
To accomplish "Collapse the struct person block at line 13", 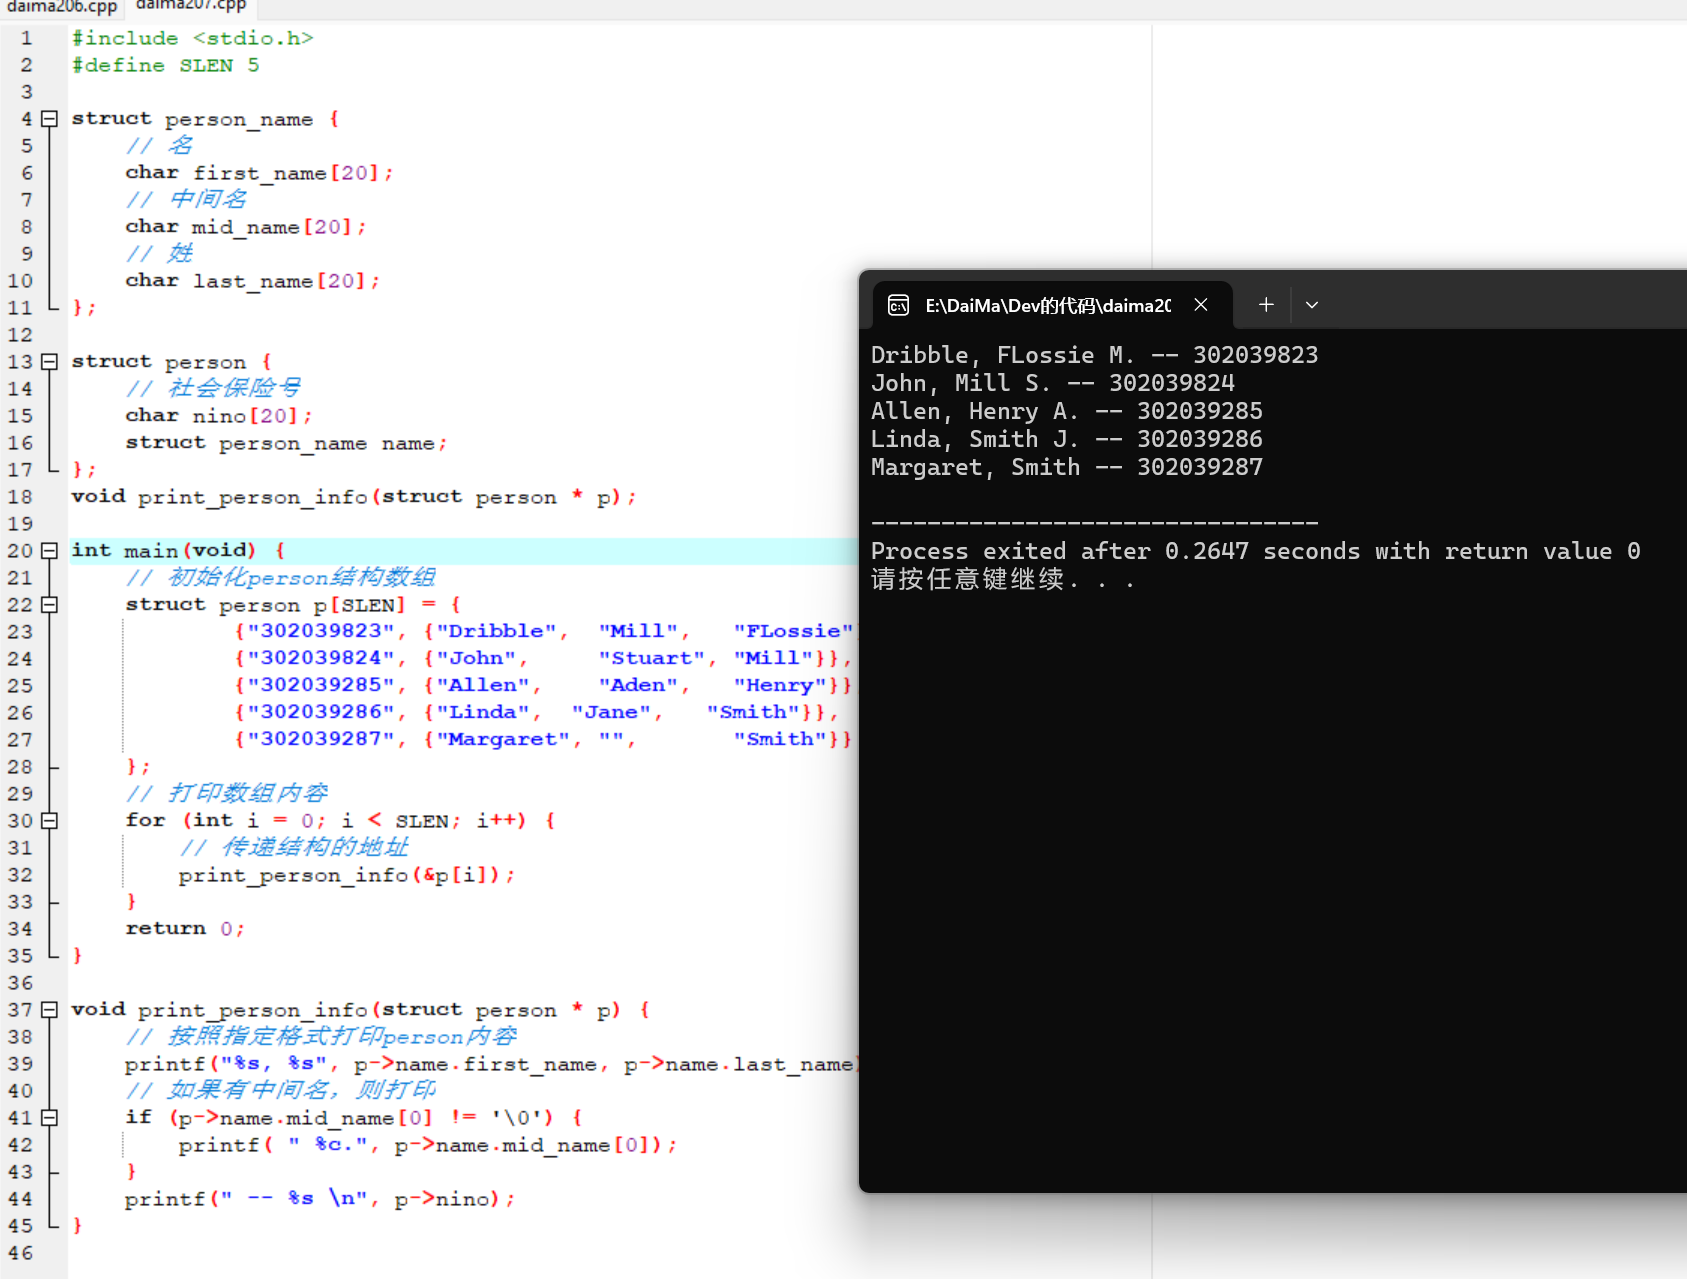I will coord(49,362).
